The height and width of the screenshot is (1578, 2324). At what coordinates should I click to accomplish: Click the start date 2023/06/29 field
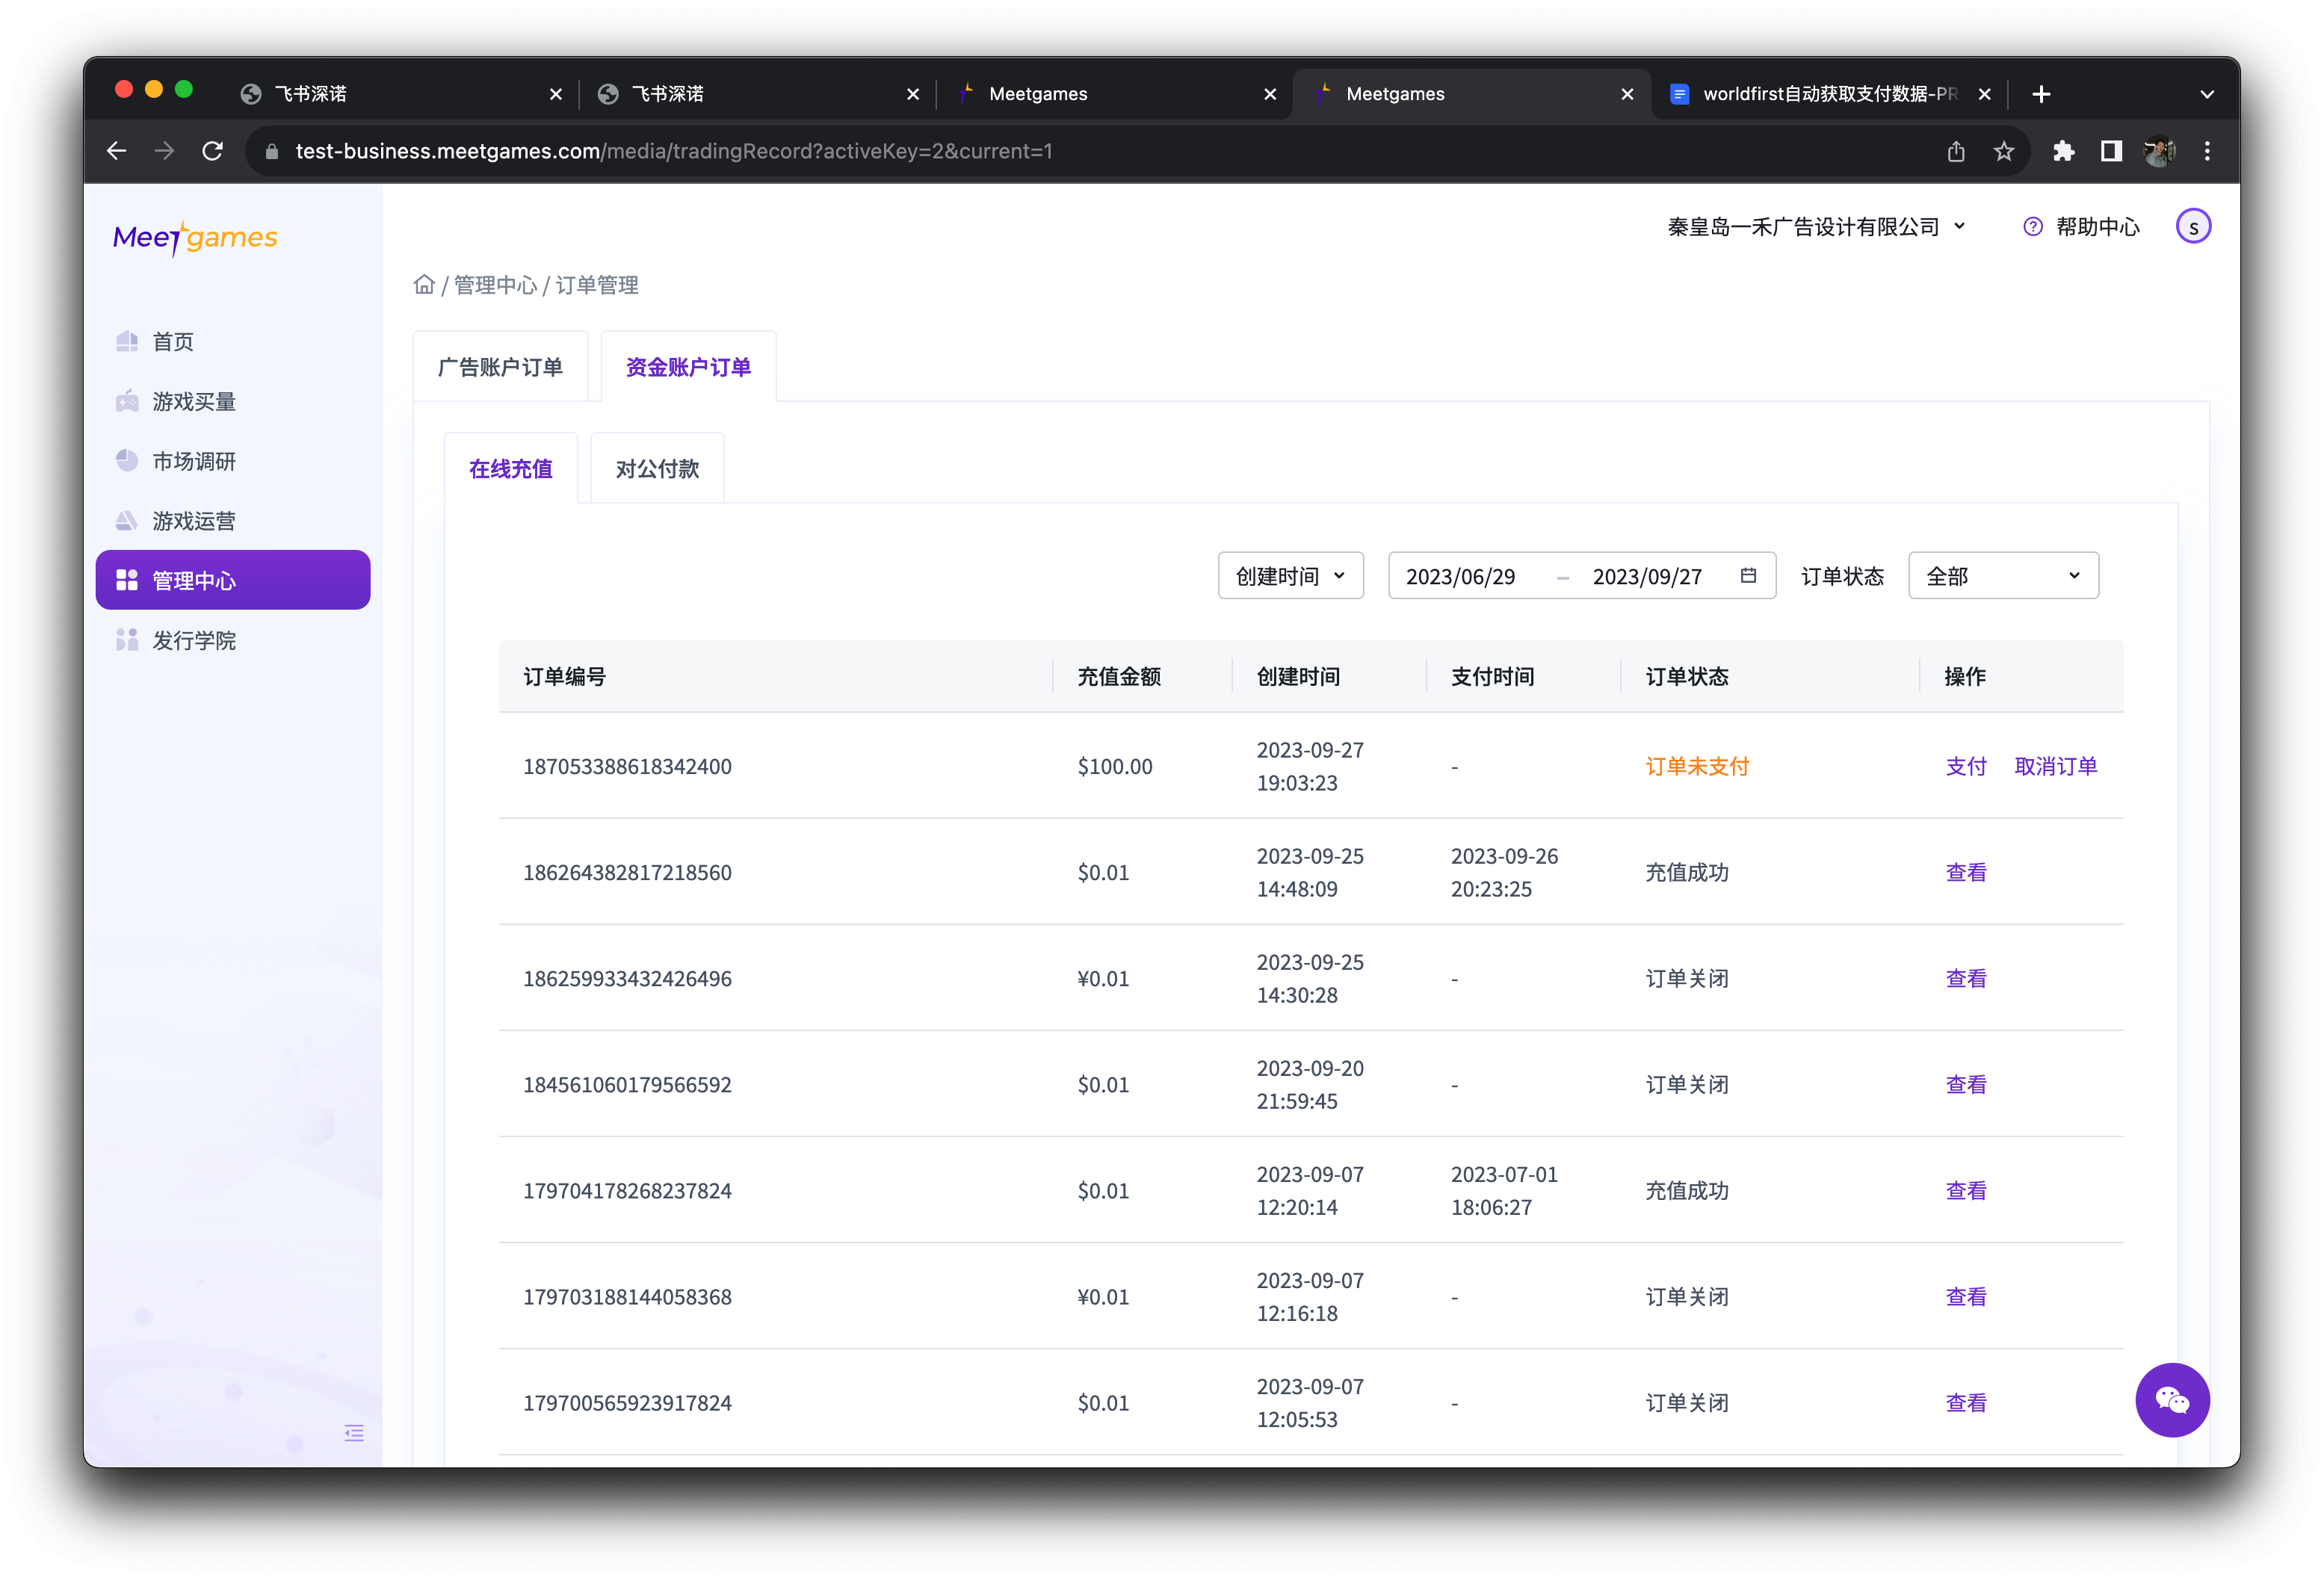[1460, 577]
